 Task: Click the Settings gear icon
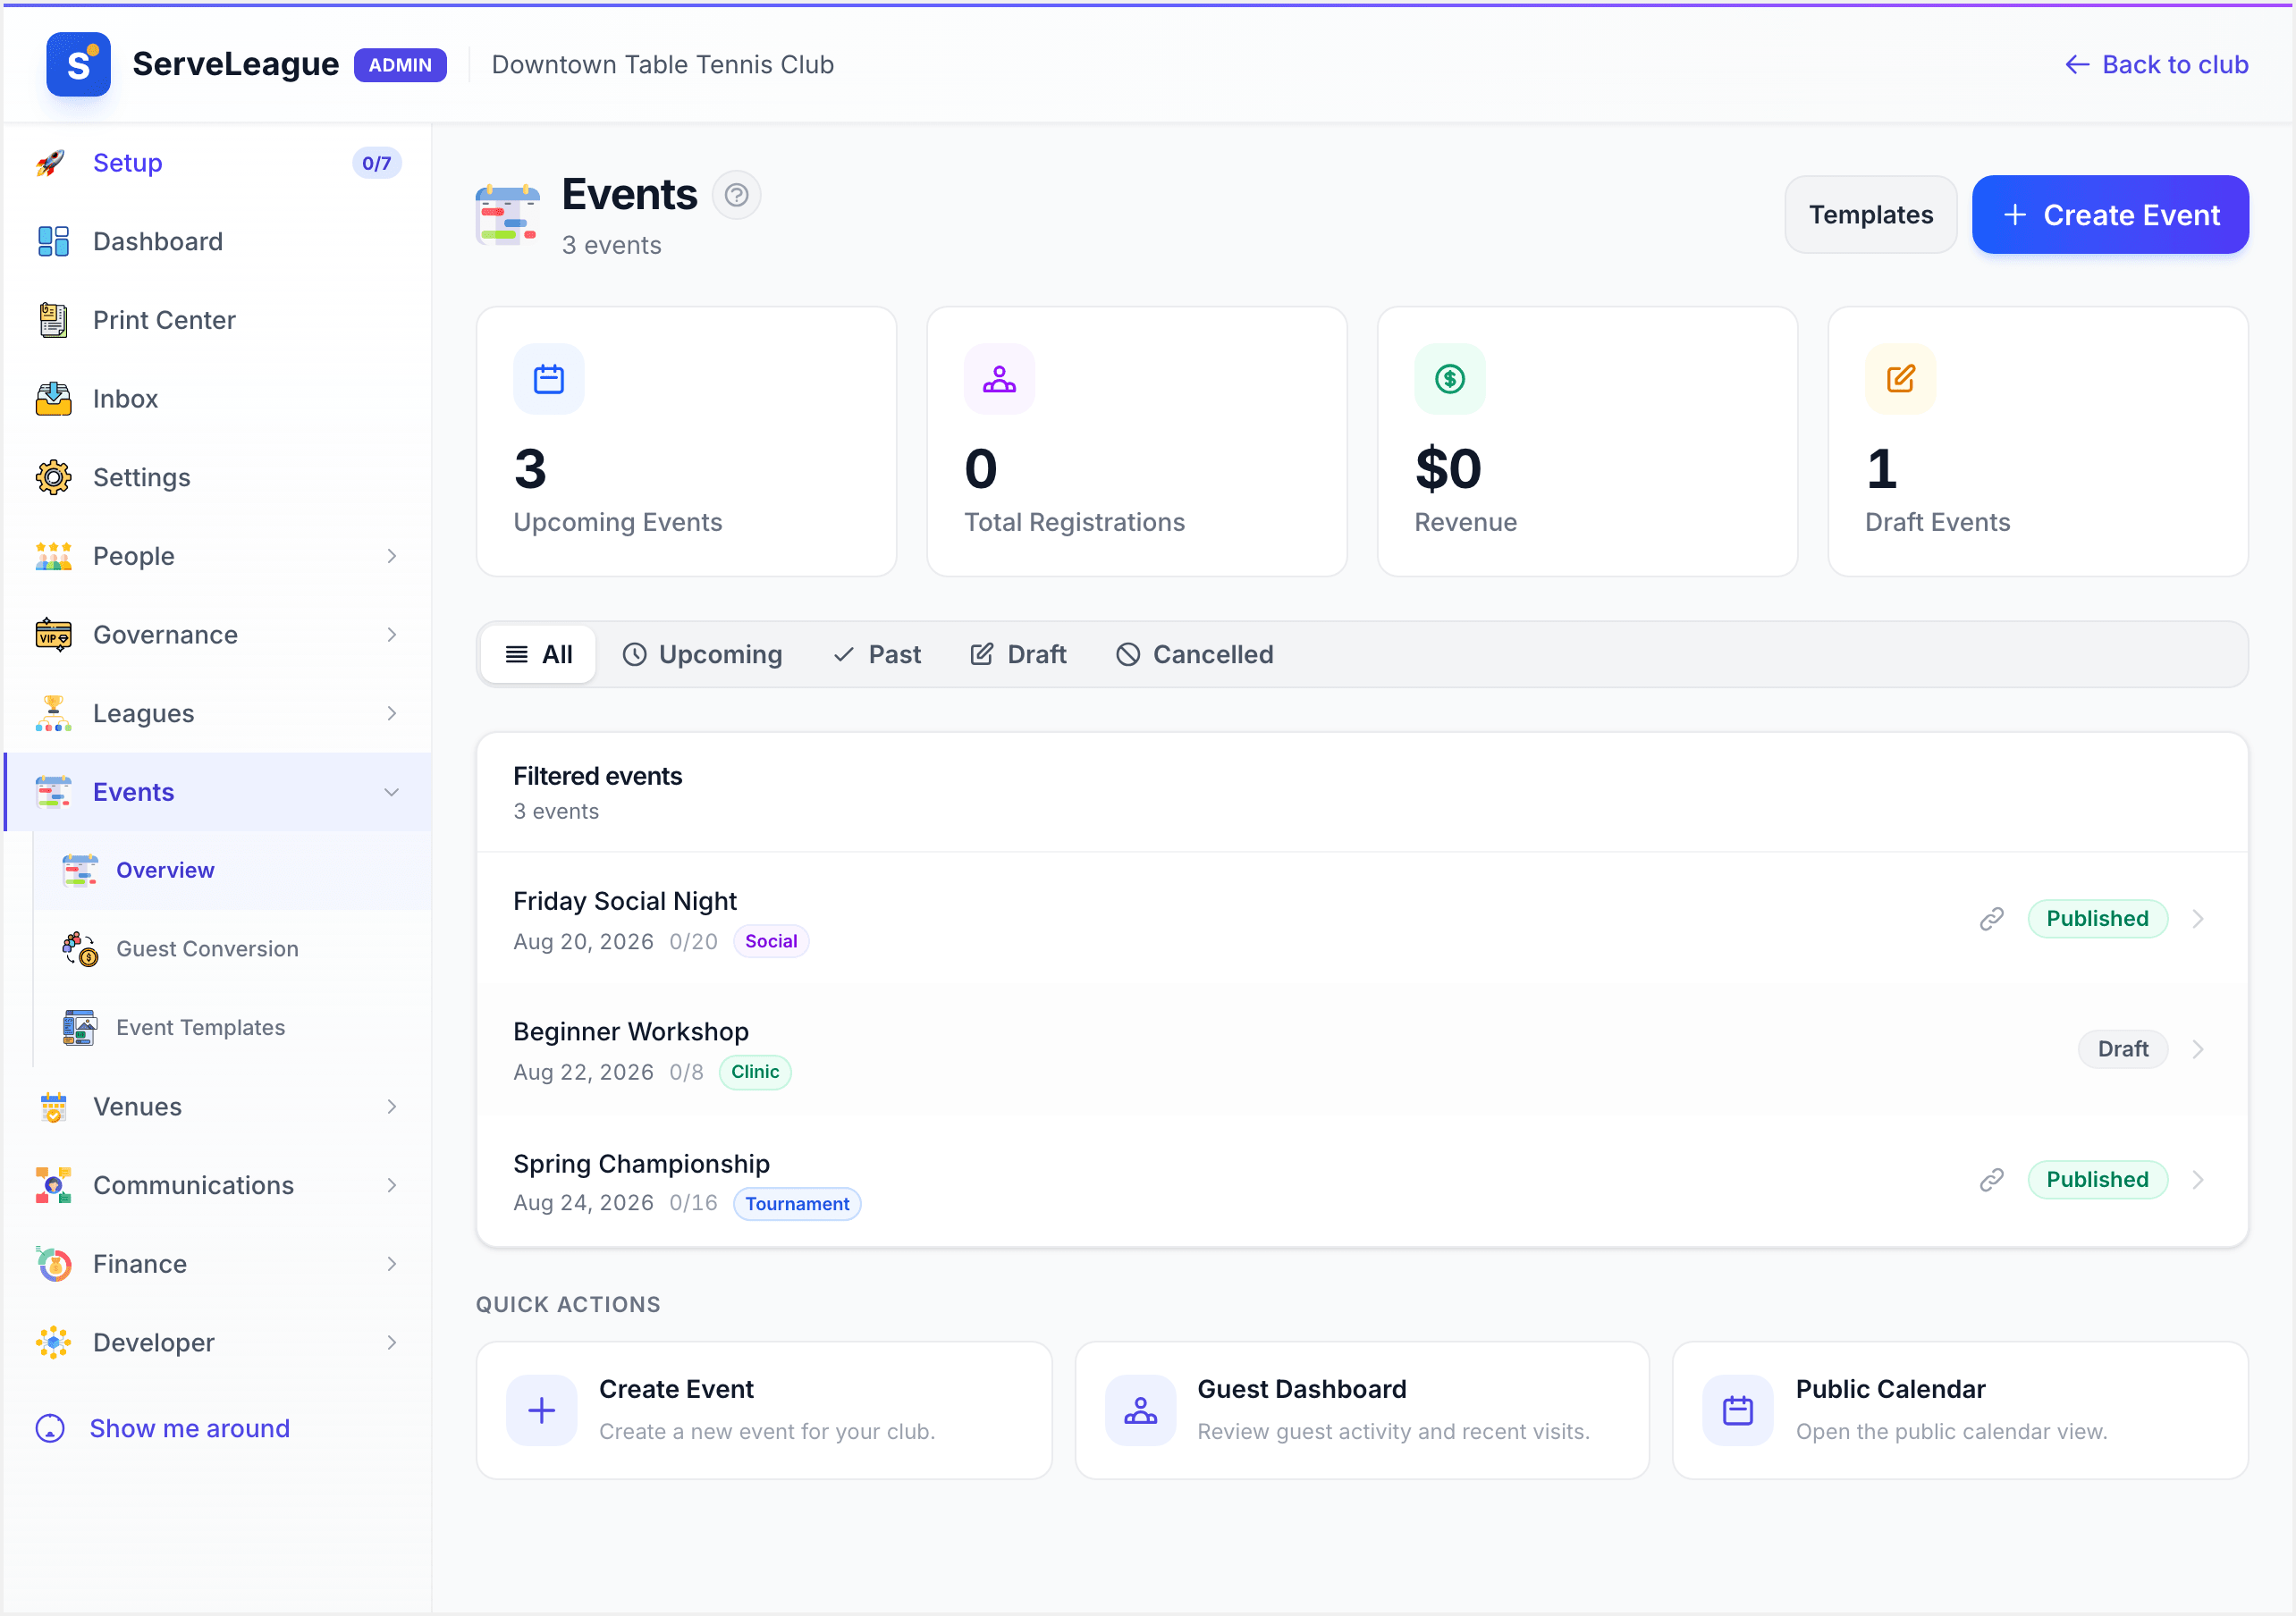[x=53, y=478]
